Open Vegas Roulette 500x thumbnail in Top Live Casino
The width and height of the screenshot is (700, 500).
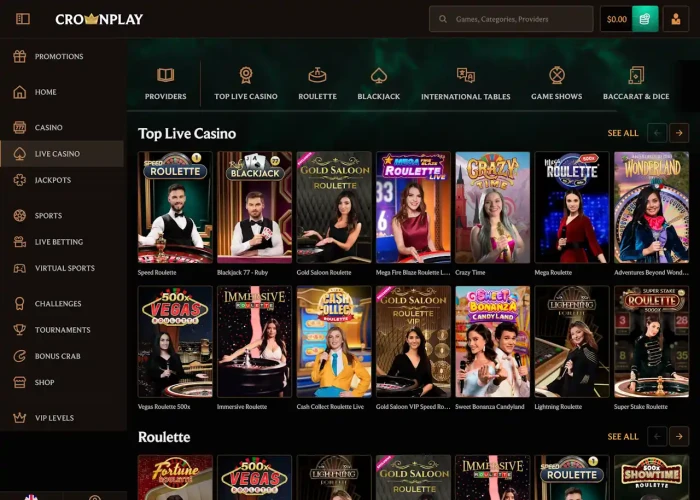[175, 342]
